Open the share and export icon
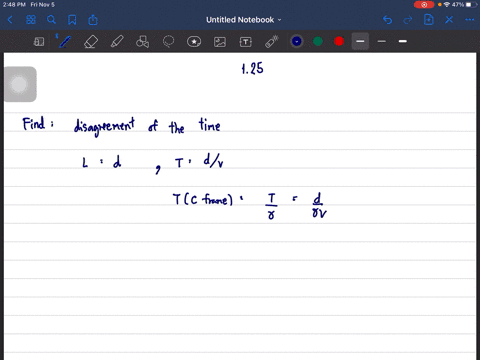 (93, 20)
